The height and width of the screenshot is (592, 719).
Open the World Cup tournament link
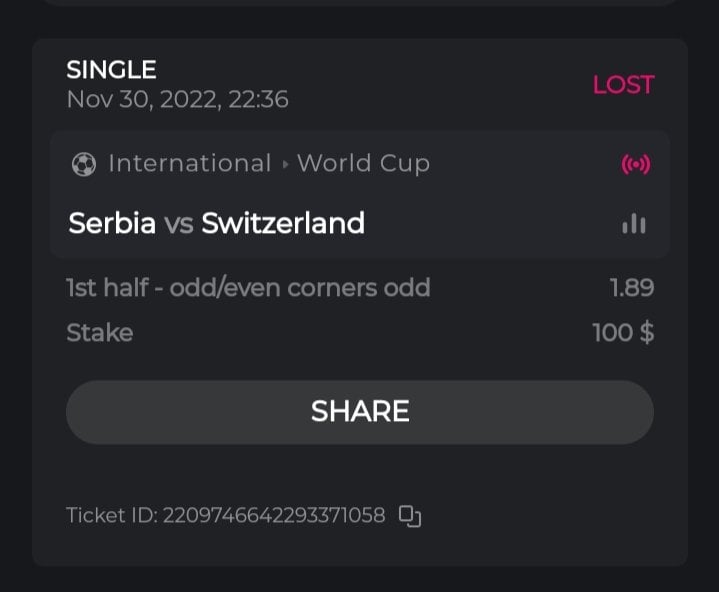click(x=363, y=164)
